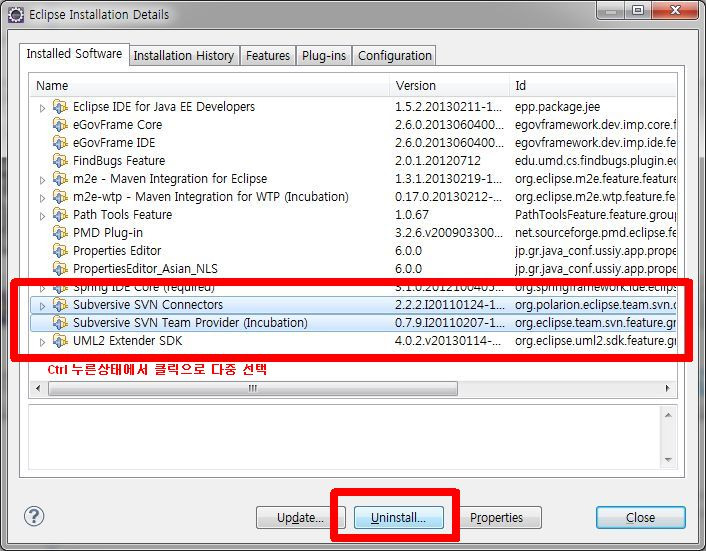Click the horizontal scrollbar thumb
Screen dimensions: 706x551
(253, 388)
